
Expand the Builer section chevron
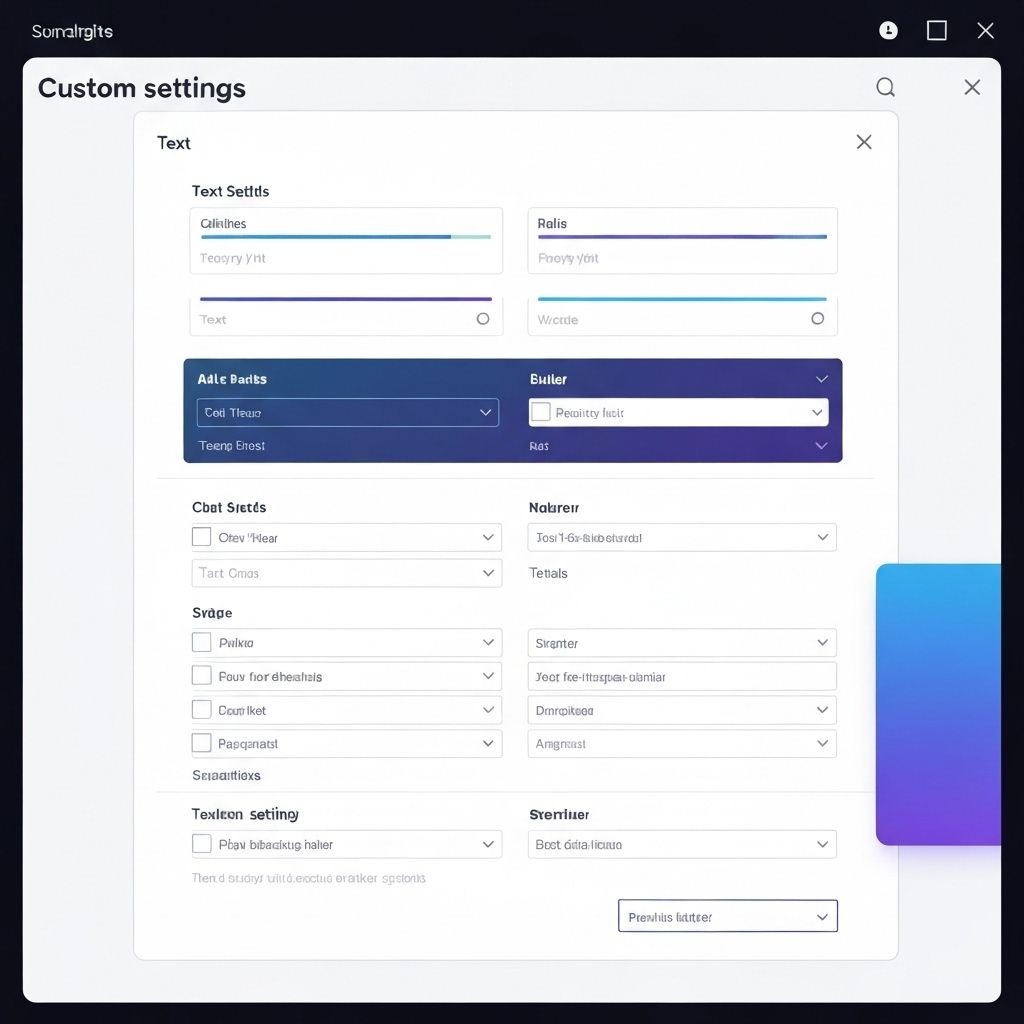(820, 379)
